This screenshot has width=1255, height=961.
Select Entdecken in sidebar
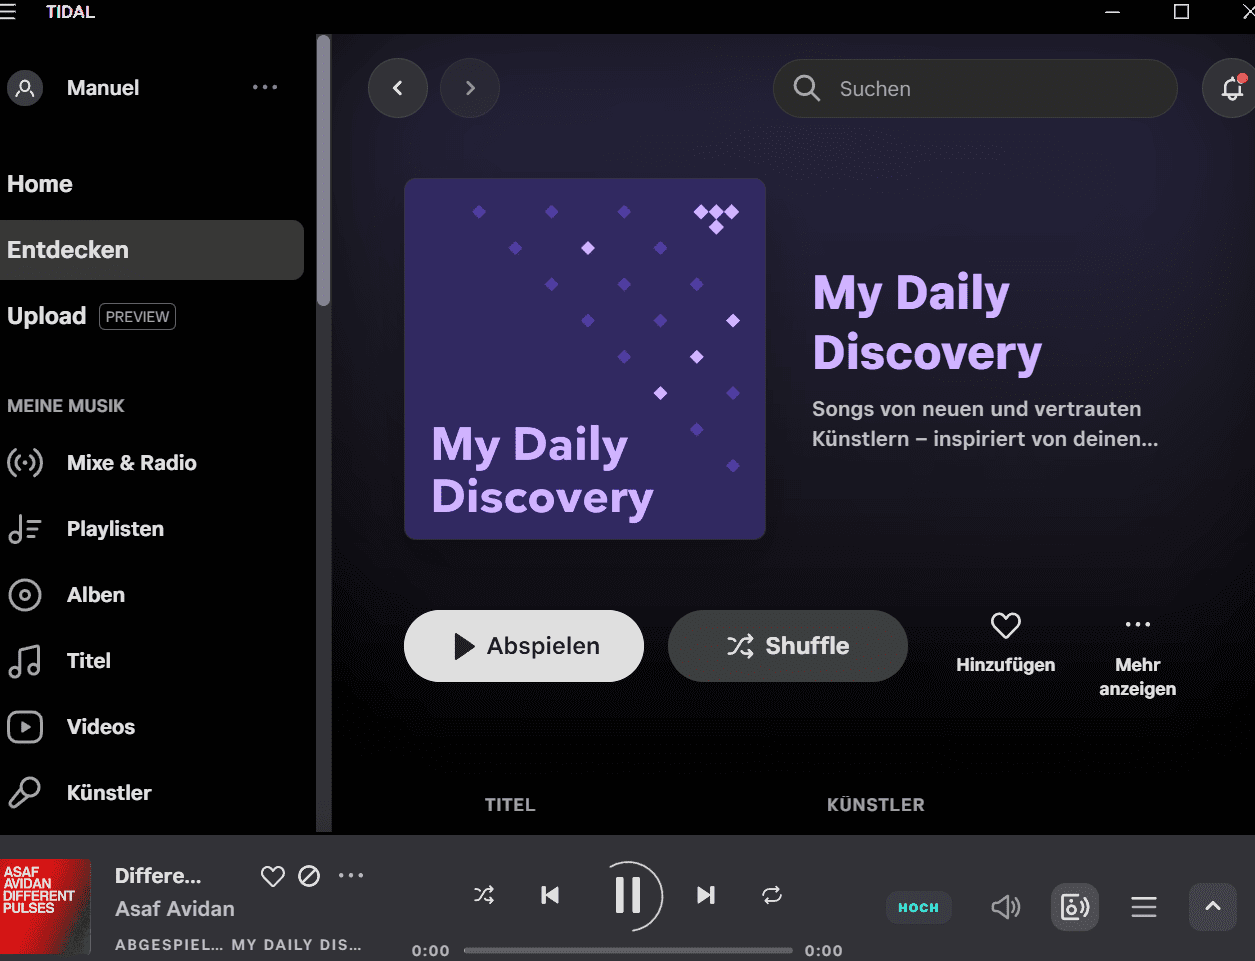151,250
